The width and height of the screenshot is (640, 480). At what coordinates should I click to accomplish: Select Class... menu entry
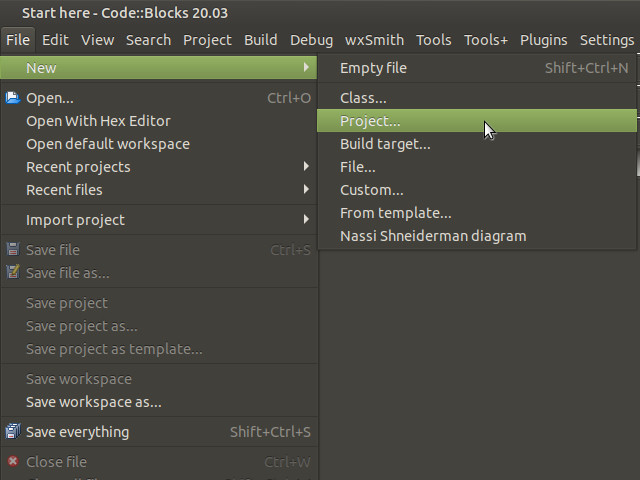pos(363,98)
